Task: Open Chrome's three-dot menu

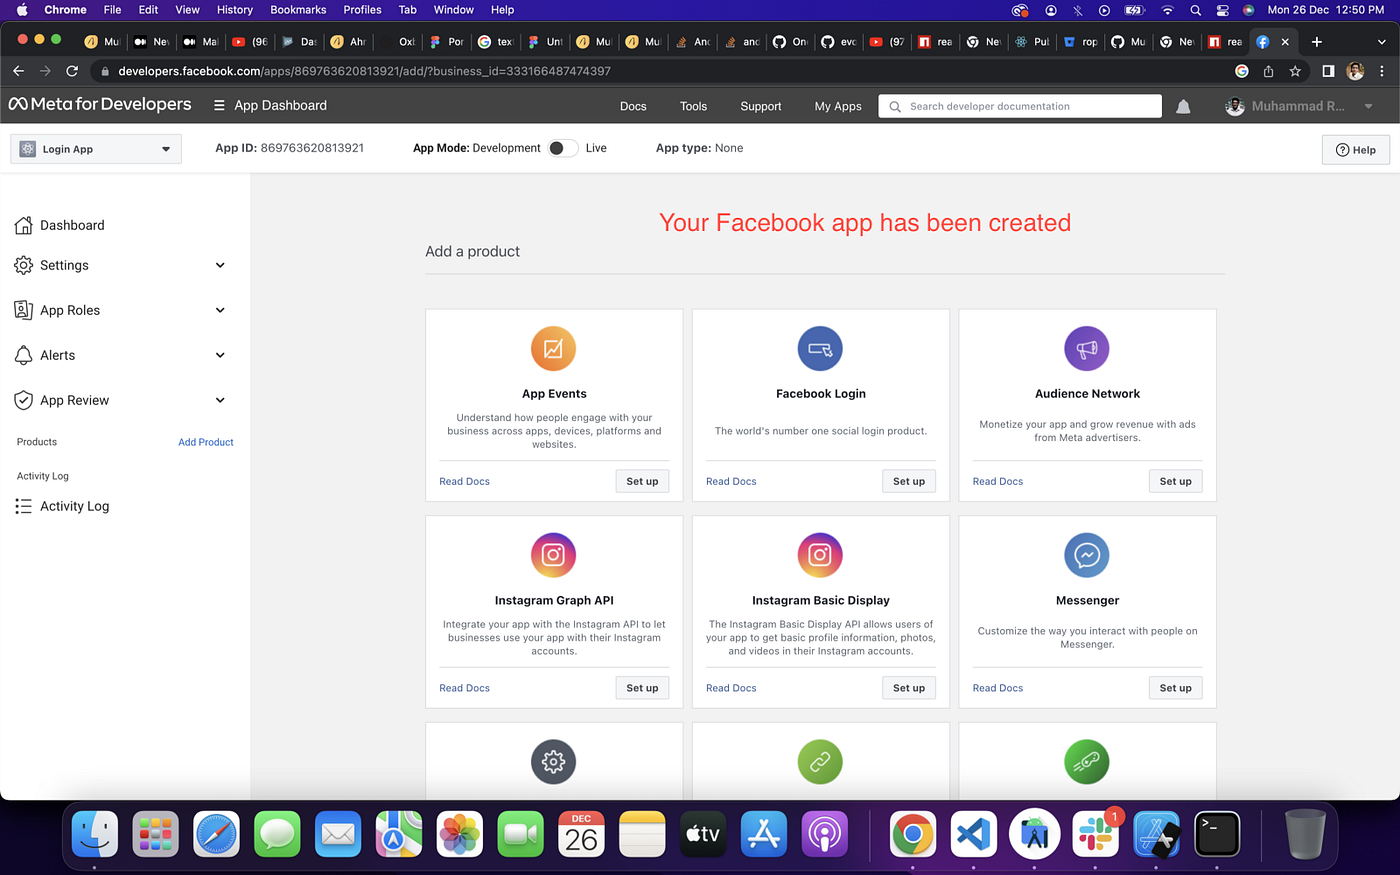Action: [1382, 71]
